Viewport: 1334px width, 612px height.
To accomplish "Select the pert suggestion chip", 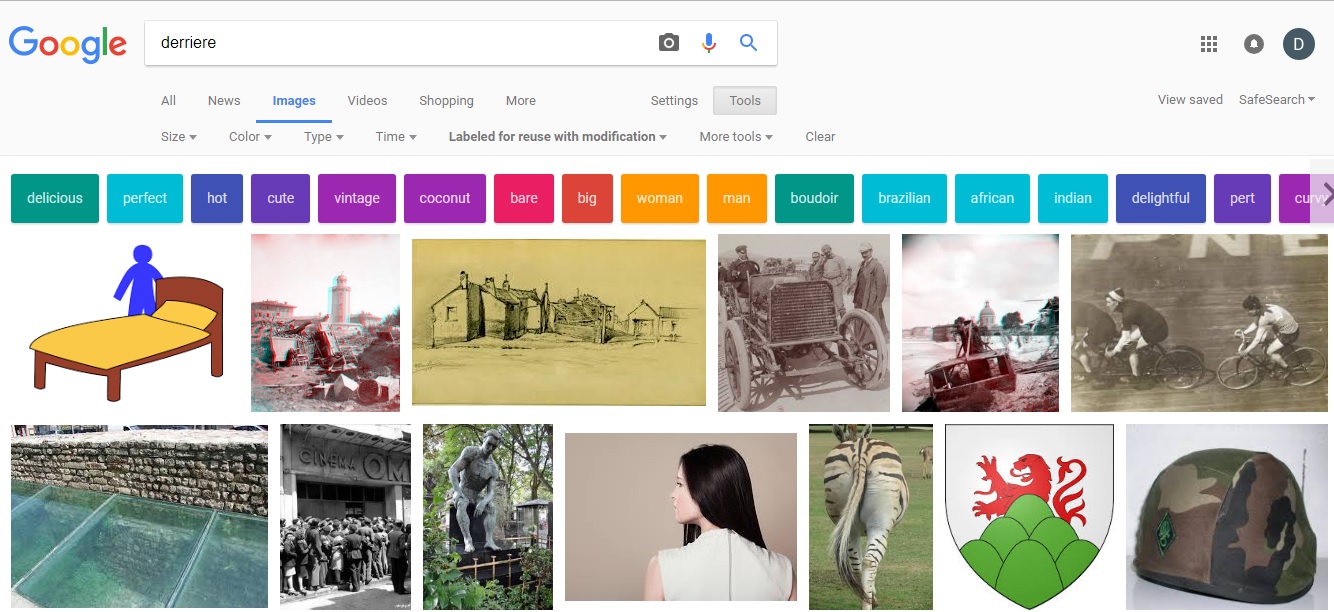I will point(1243,198).
